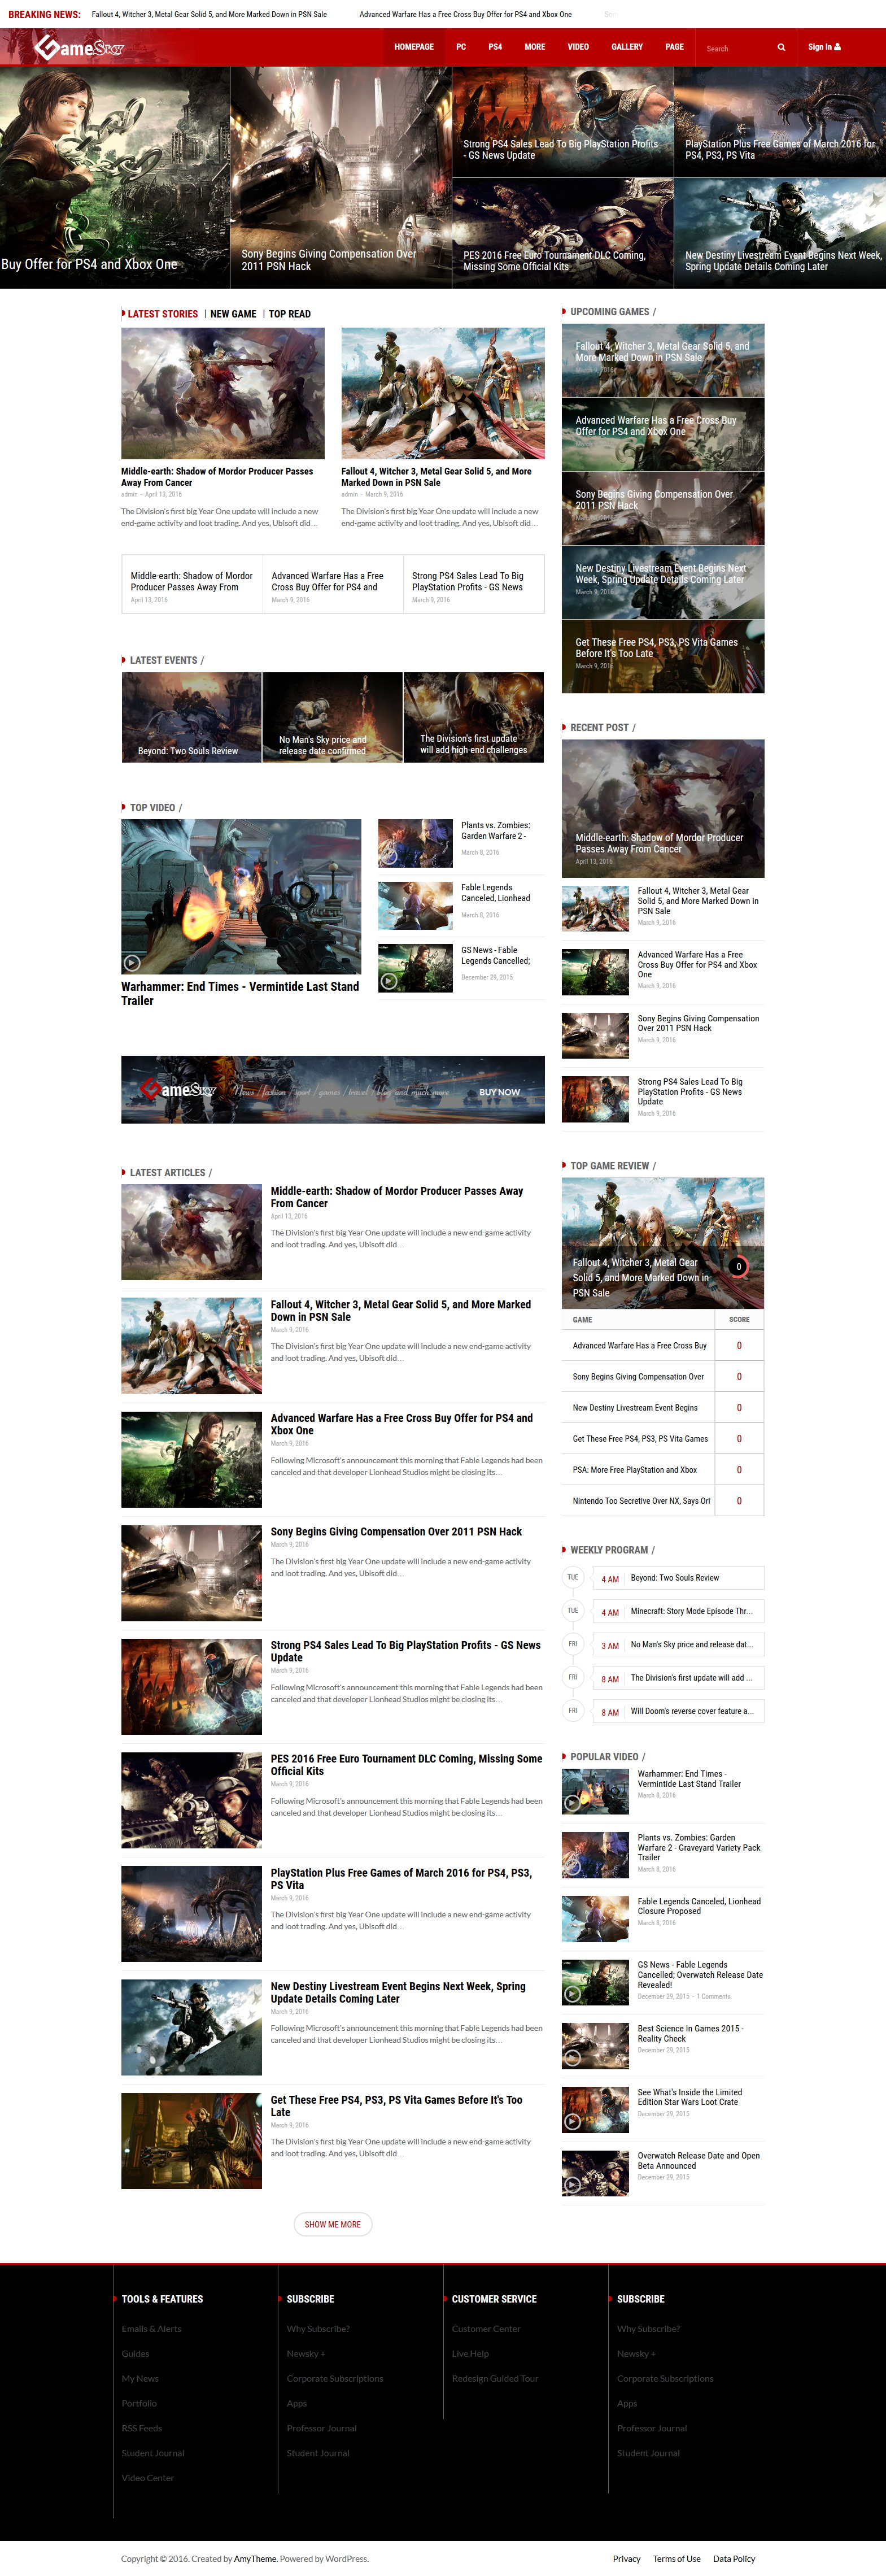The height and width of the screenshot is (2576, 886).
Task: Click the FRI marker for Will Doom's reverse cover
Action: pos(573,1711)
